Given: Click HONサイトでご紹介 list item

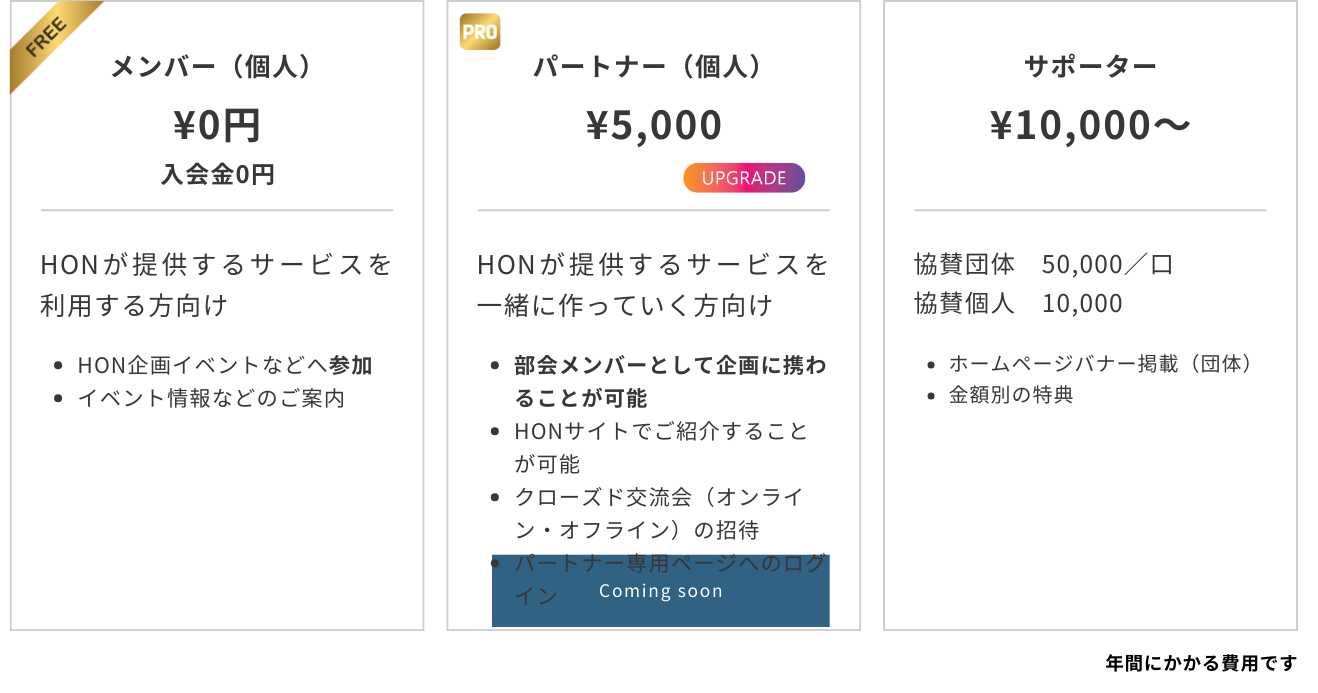Looking at the screenshot, I should tap(662, 447).
